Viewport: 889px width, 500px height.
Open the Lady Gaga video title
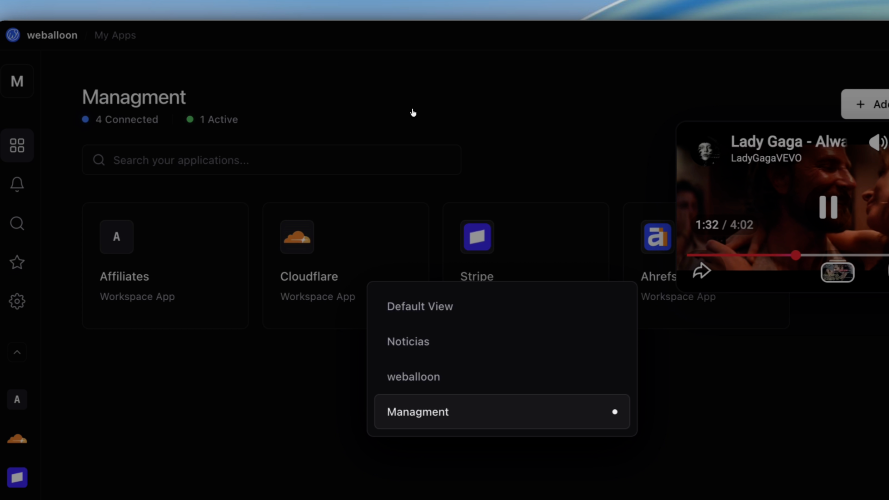[x=789, y=141]
